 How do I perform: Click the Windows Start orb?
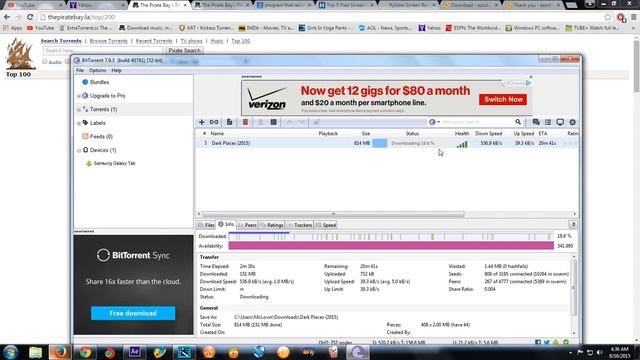coord(10,352)
